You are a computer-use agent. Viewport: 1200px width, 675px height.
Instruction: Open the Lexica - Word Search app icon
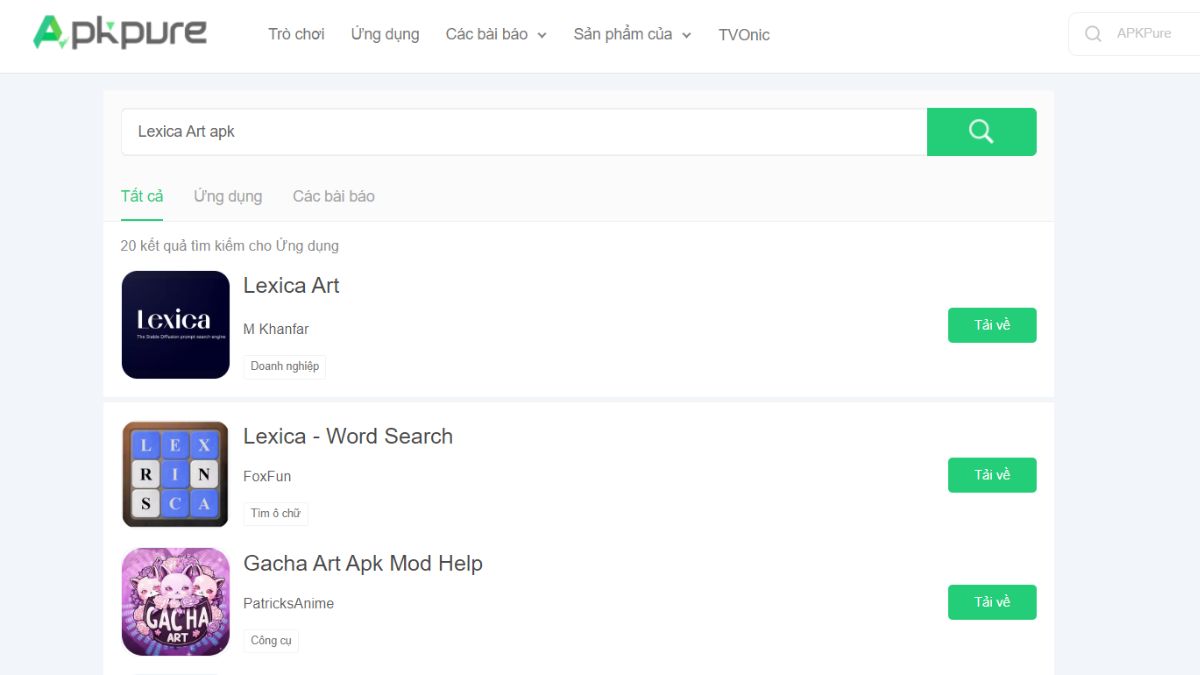(x=176, y=474)
